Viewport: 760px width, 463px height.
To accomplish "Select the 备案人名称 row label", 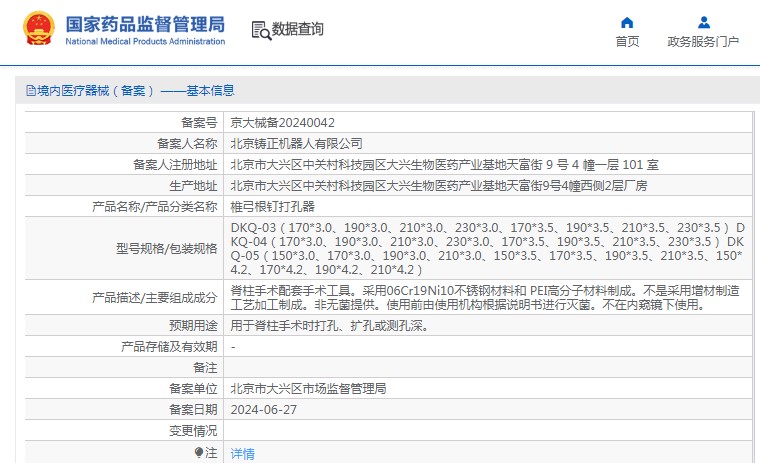I will tap(187, 144).
